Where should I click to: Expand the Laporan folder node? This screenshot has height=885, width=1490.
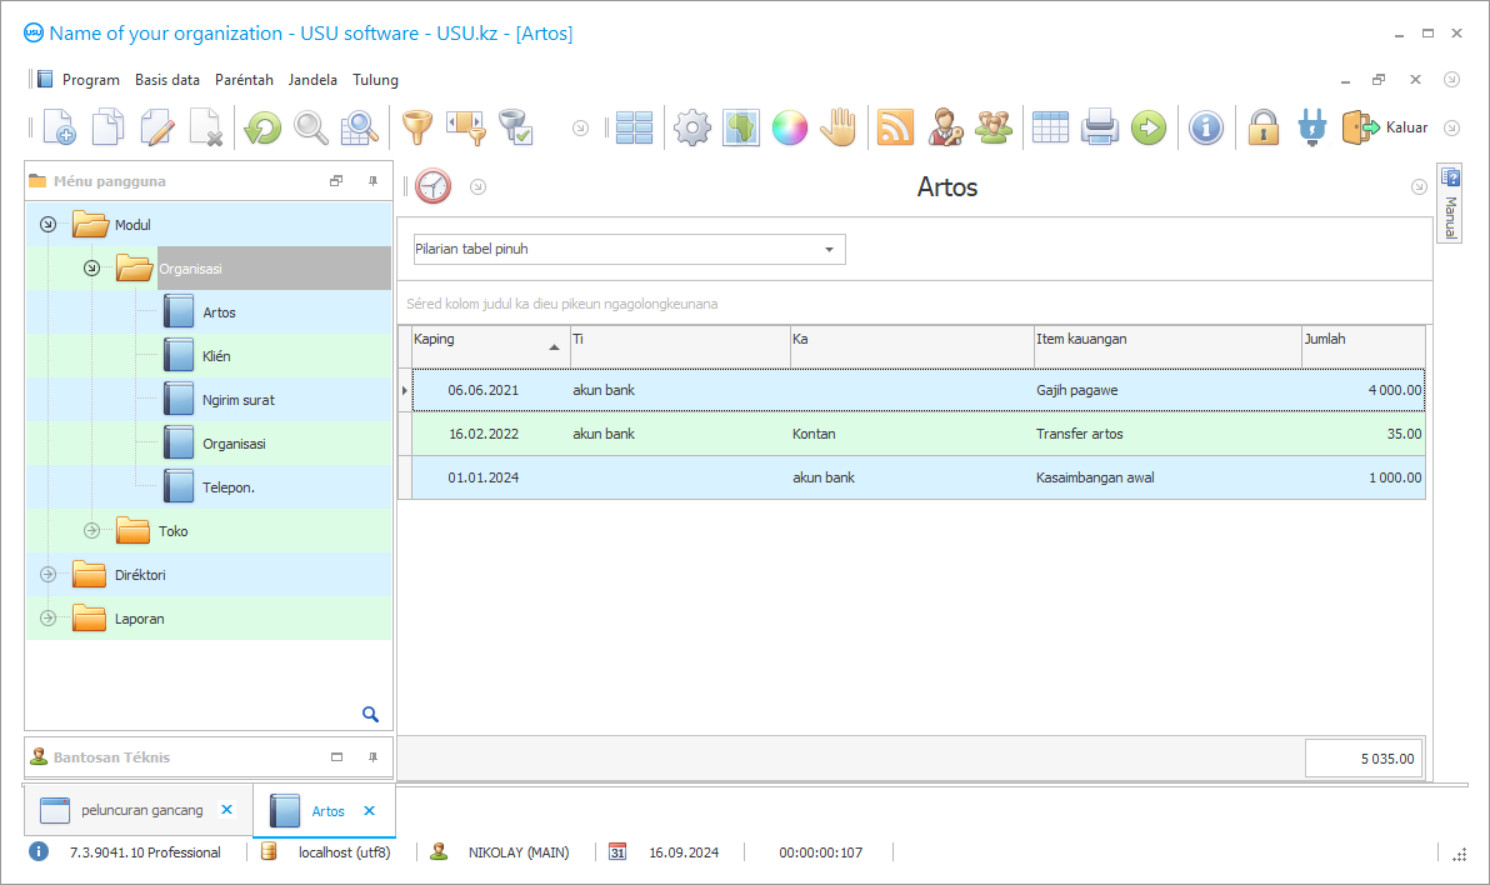pyautogui.click(x=48, y=619)
